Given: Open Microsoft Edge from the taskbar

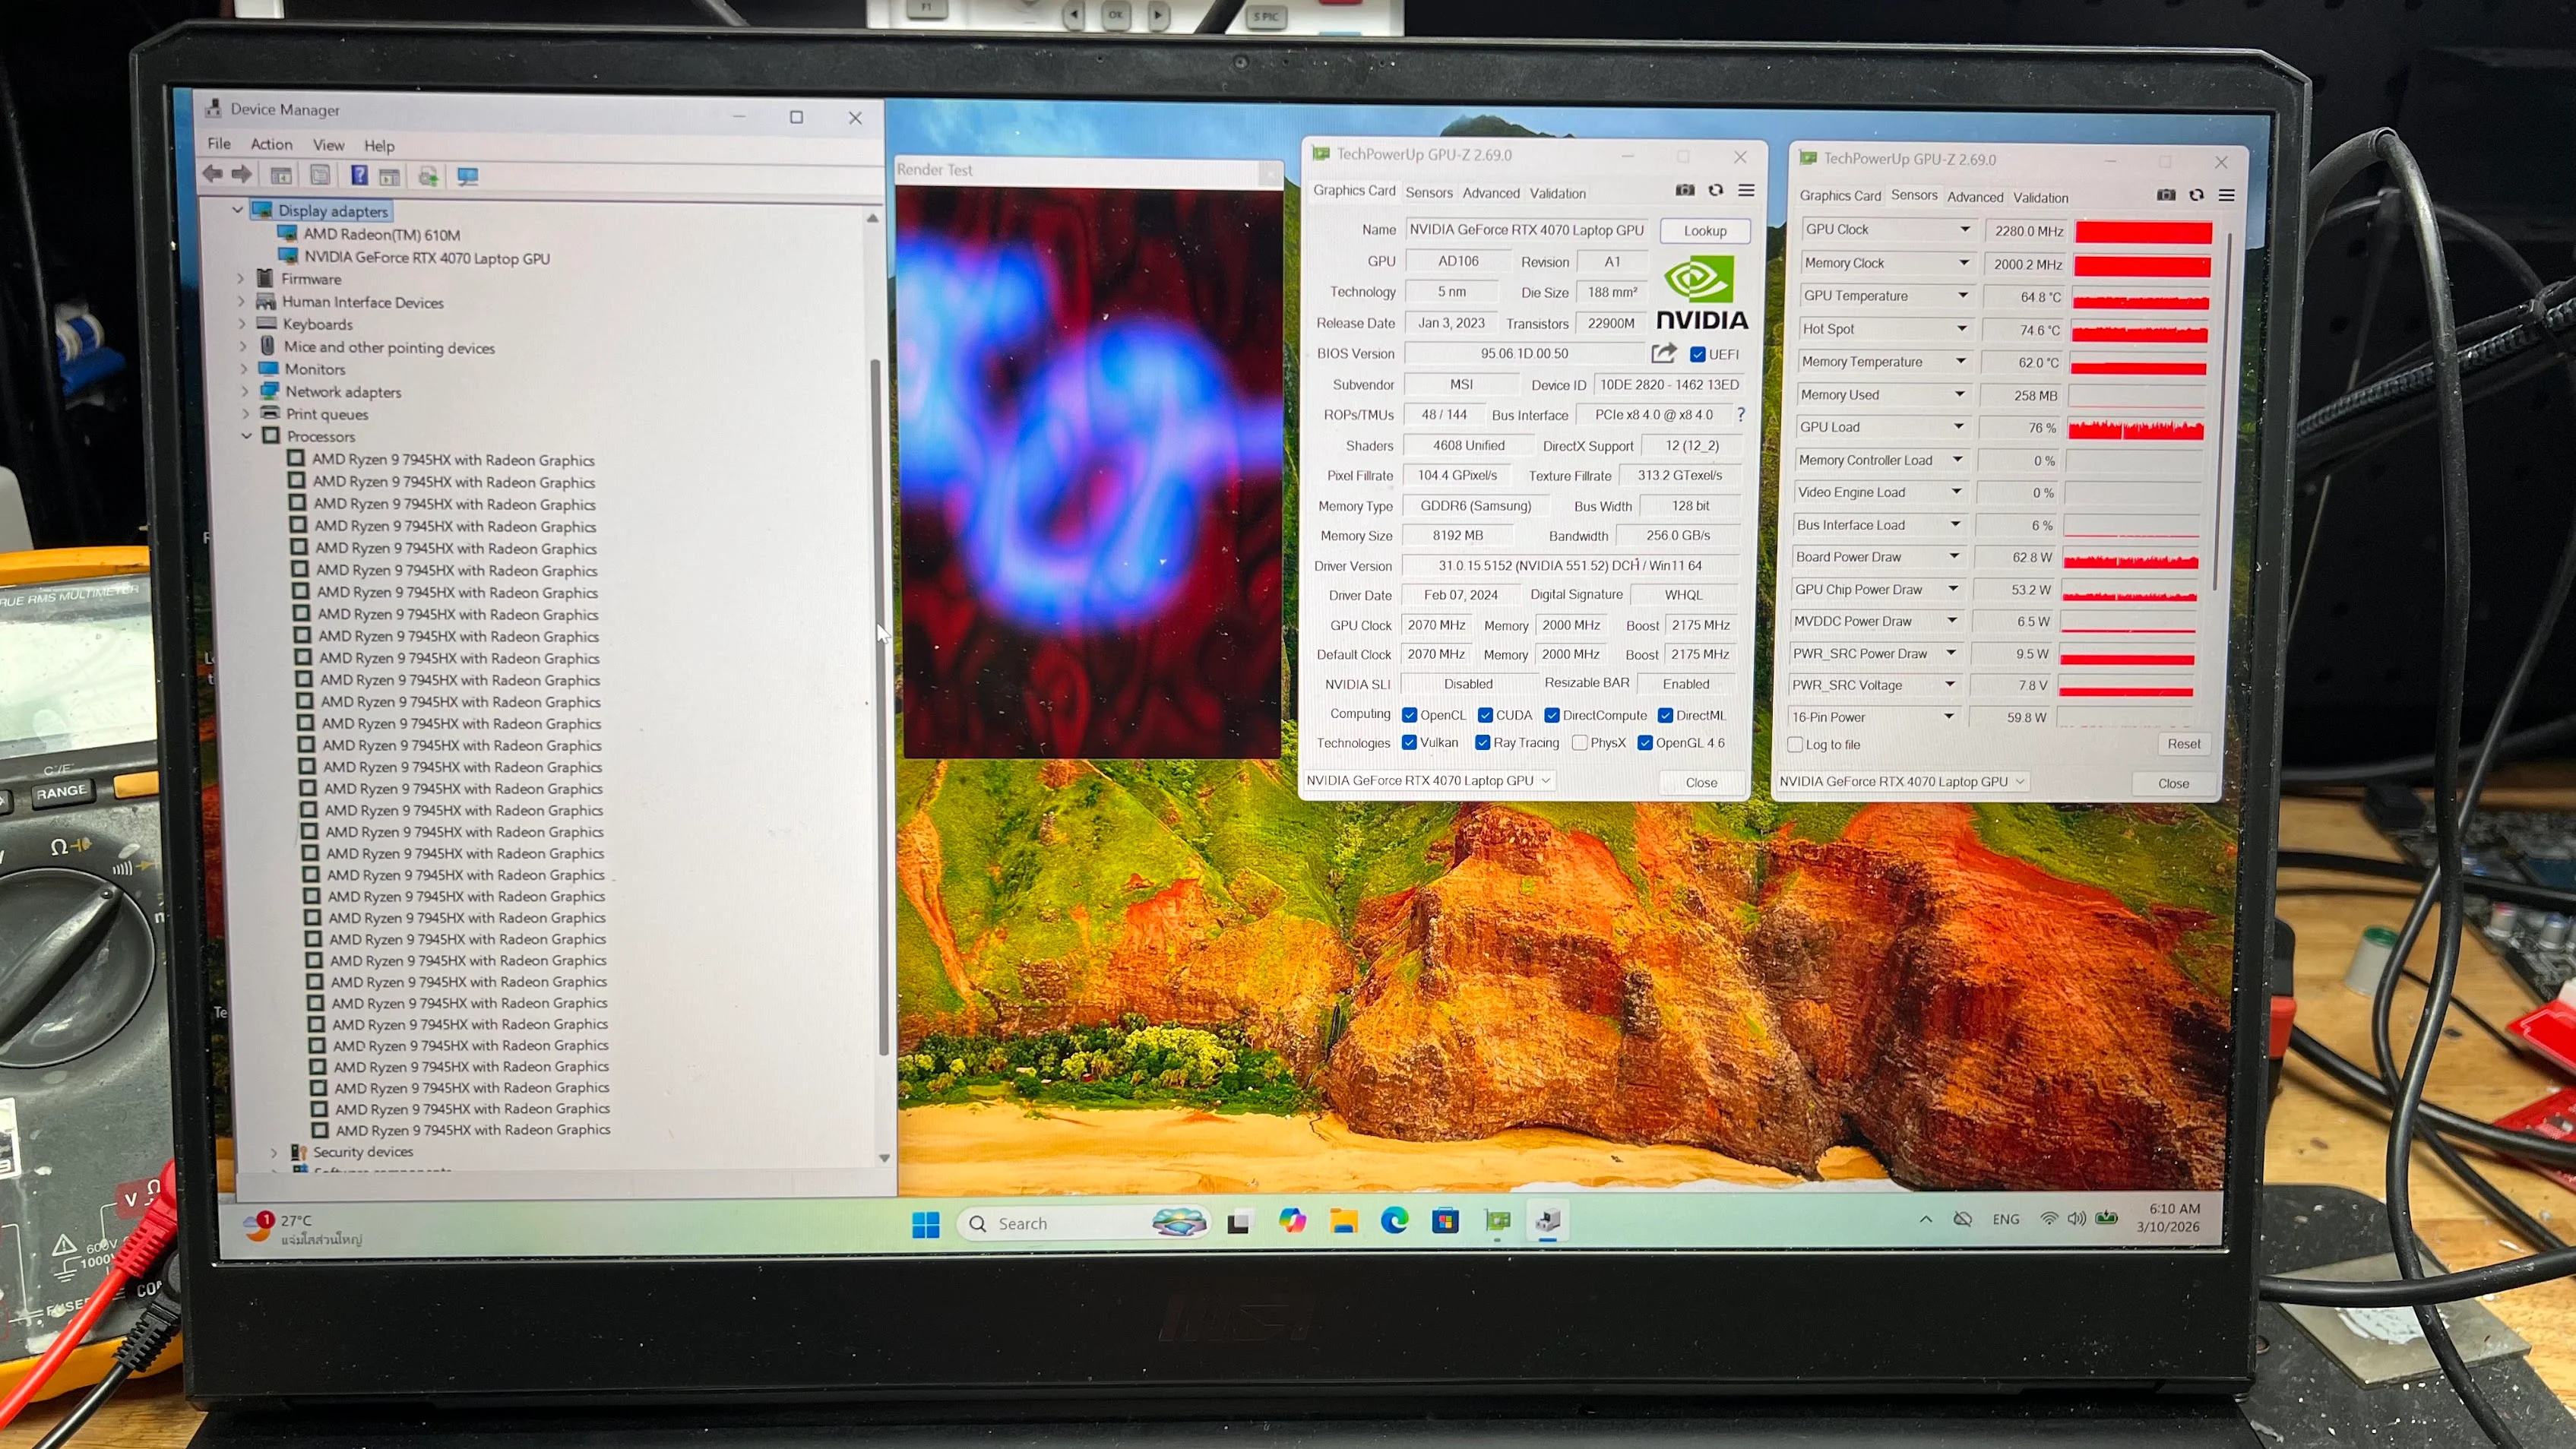Looking at the screenshot, I should pyautogui.click(x=1394, y=1220).
